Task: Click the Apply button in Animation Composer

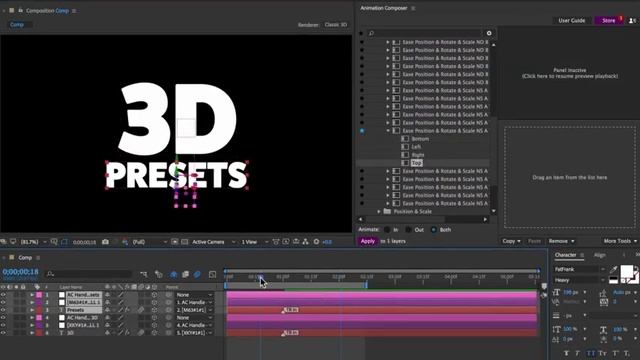Action: (x=368, y=241)
